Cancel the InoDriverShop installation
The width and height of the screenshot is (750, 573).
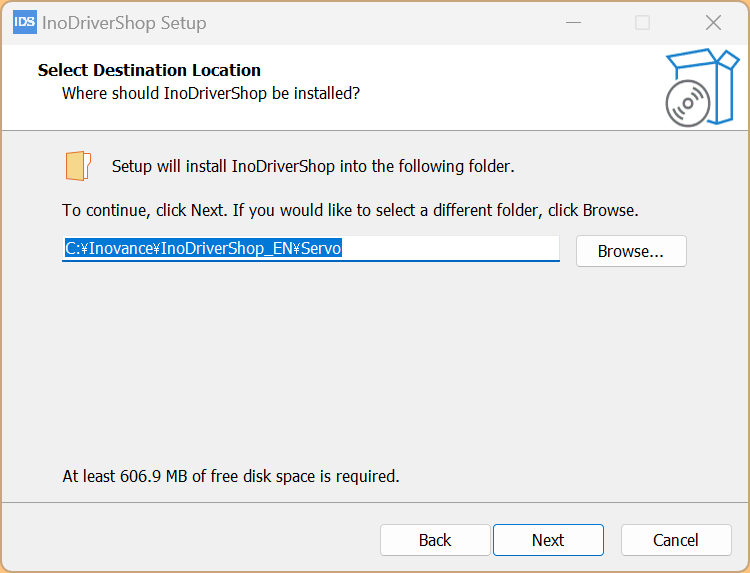676,540
